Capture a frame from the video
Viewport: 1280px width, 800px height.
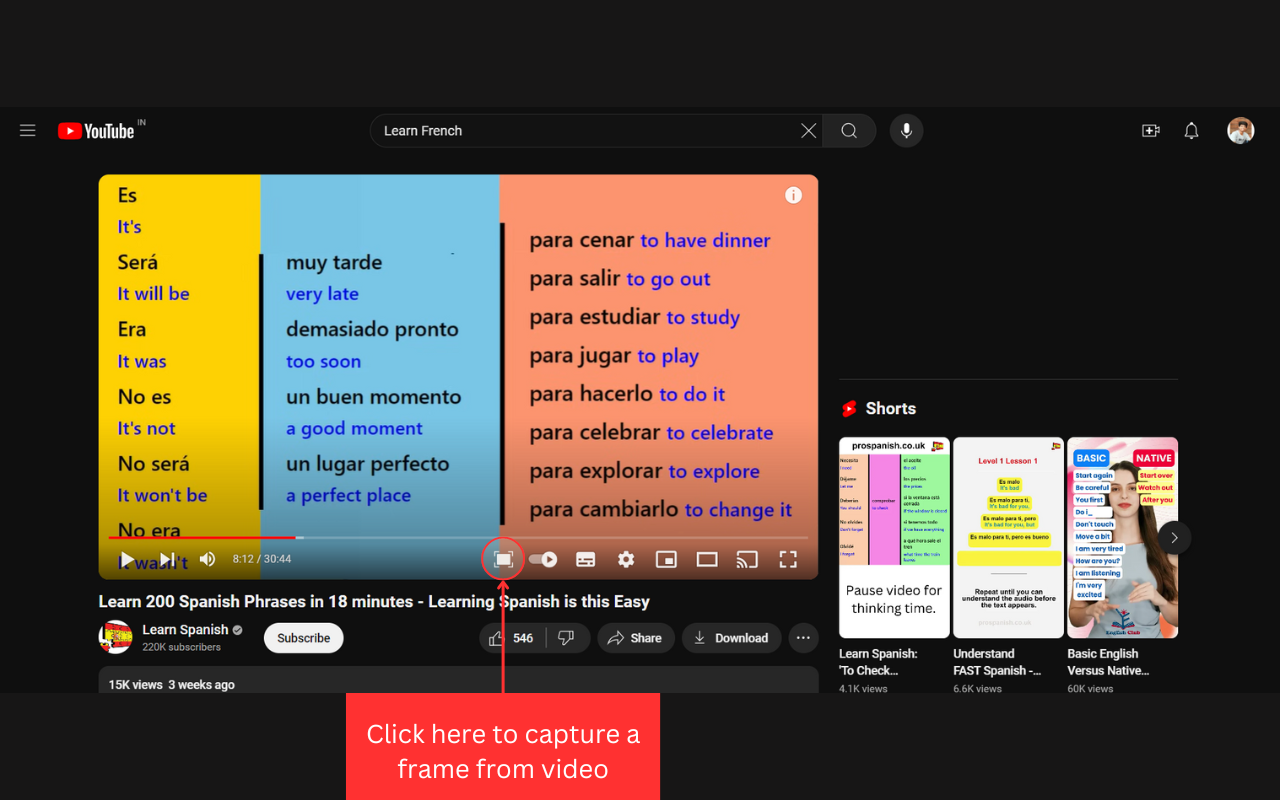pos(503,558)
